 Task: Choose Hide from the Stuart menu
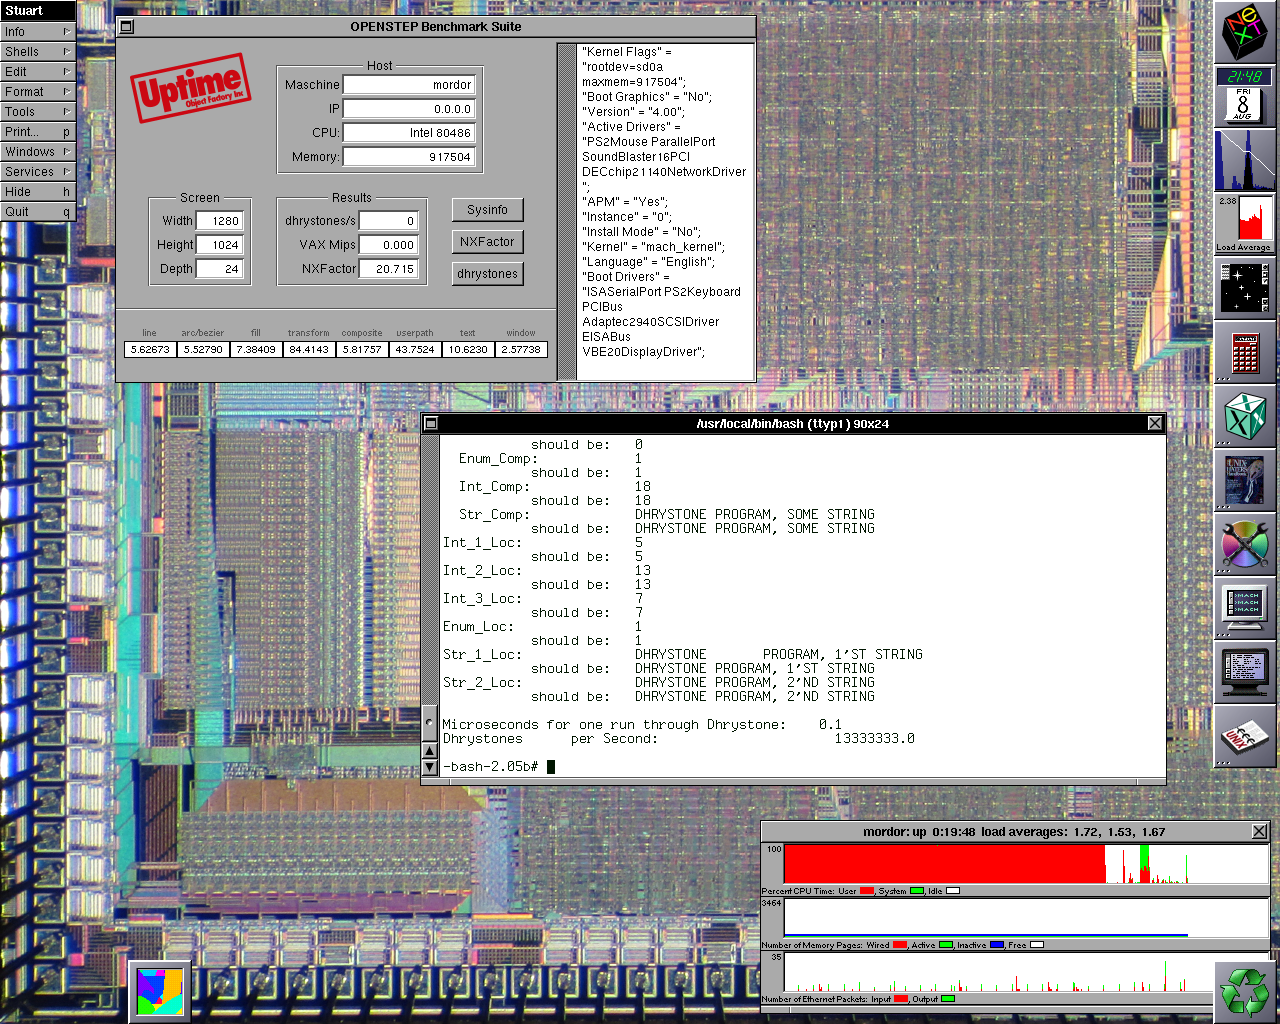37,192
